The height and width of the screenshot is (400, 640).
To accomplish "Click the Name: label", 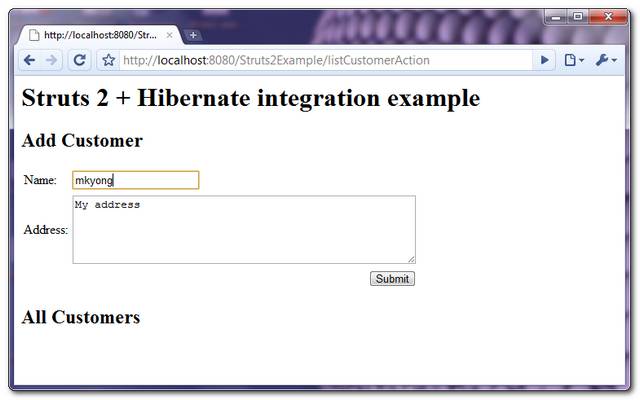I will tap(40, 180).
